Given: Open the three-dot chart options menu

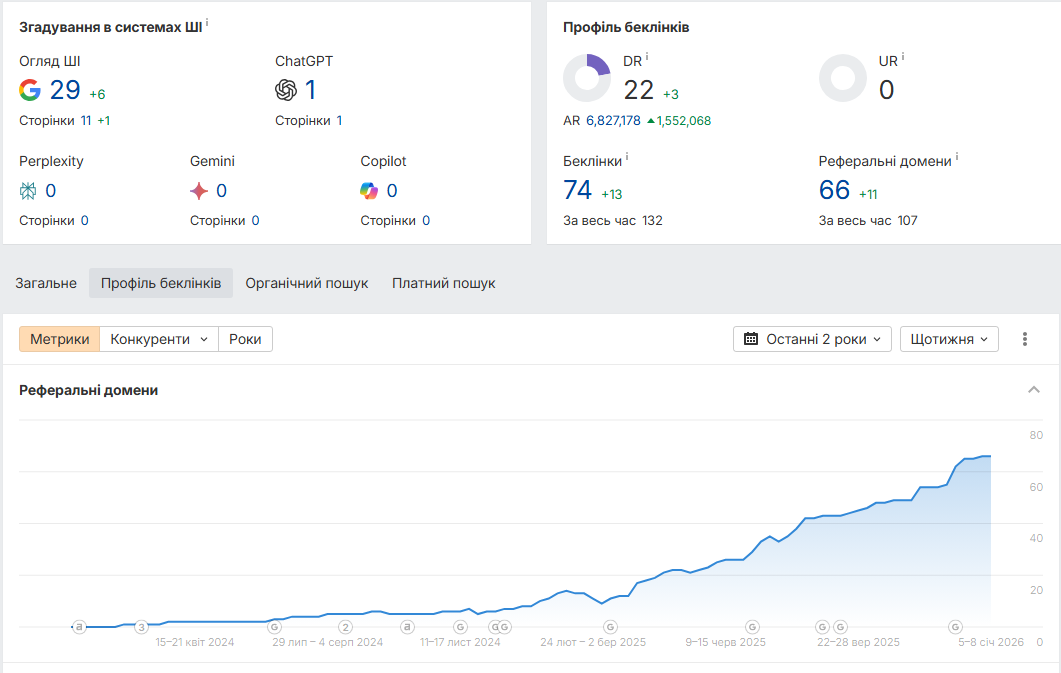Looking at the screenshot, I should click(x=1025, y=339).
